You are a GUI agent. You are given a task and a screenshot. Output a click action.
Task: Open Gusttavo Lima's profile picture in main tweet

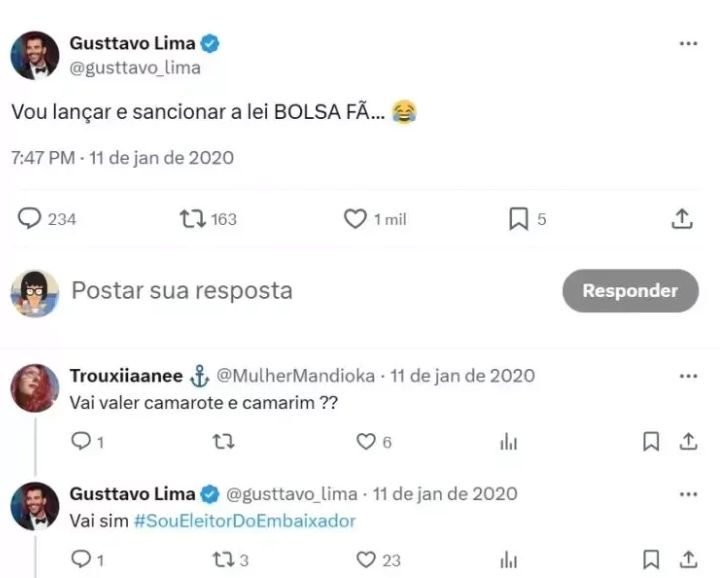(35, 55)
